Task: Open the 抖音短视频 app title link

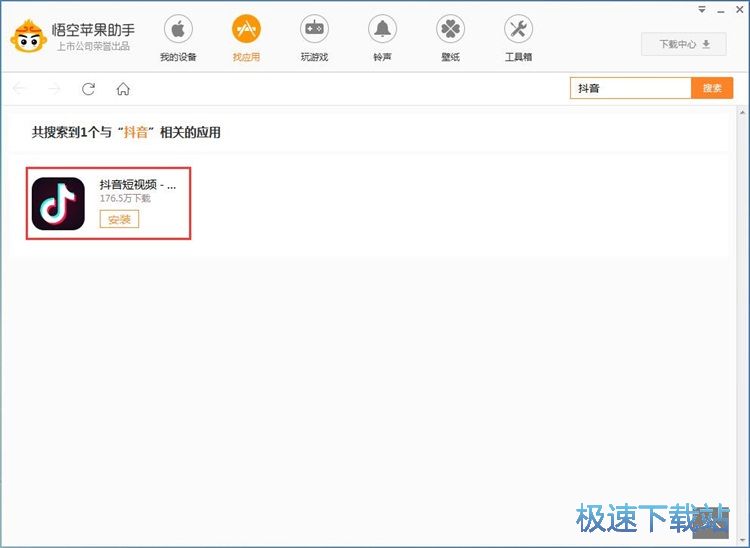Action: 137,185
